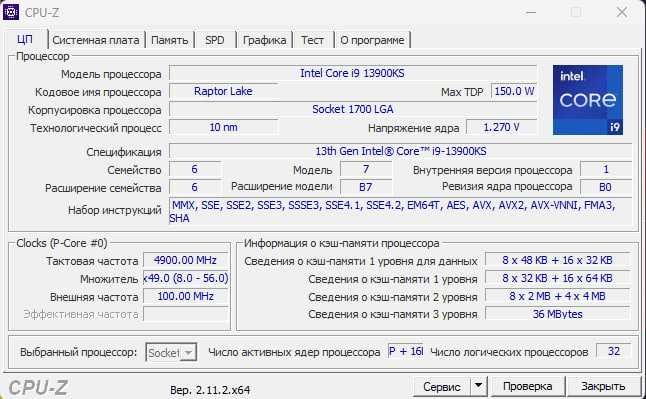Switch to the Память tab
Screen dimensions: 646x399
tap(170, 40)
